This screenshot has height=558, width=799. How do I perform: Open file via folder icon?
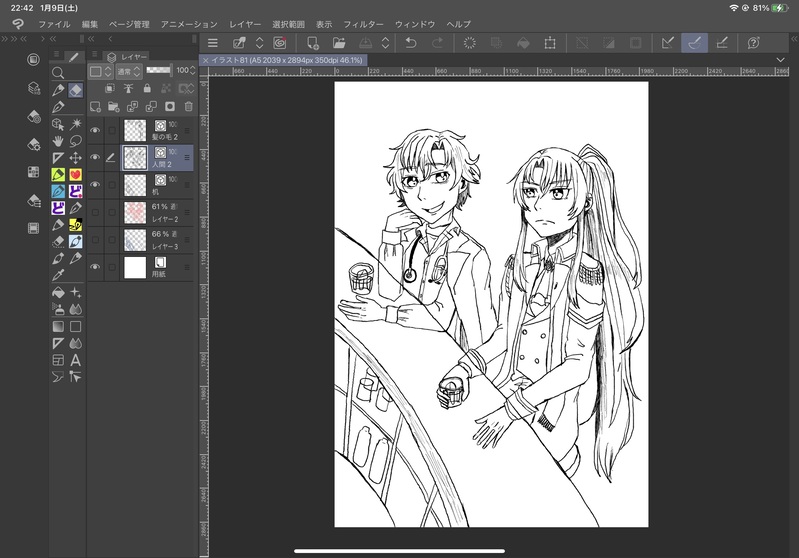[339, 43]
